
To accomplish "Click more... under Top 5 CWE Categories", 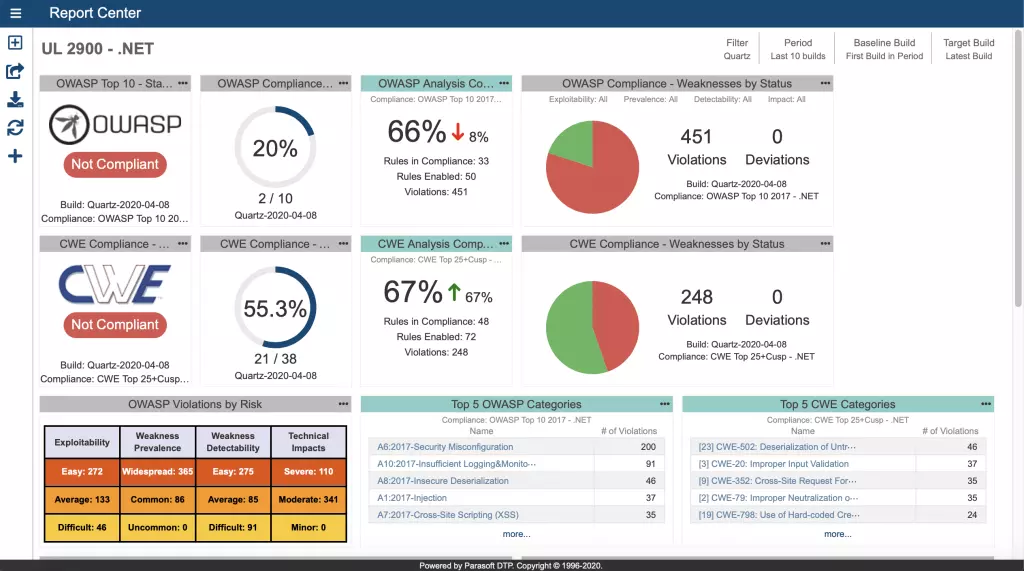I will click(837, 534).
